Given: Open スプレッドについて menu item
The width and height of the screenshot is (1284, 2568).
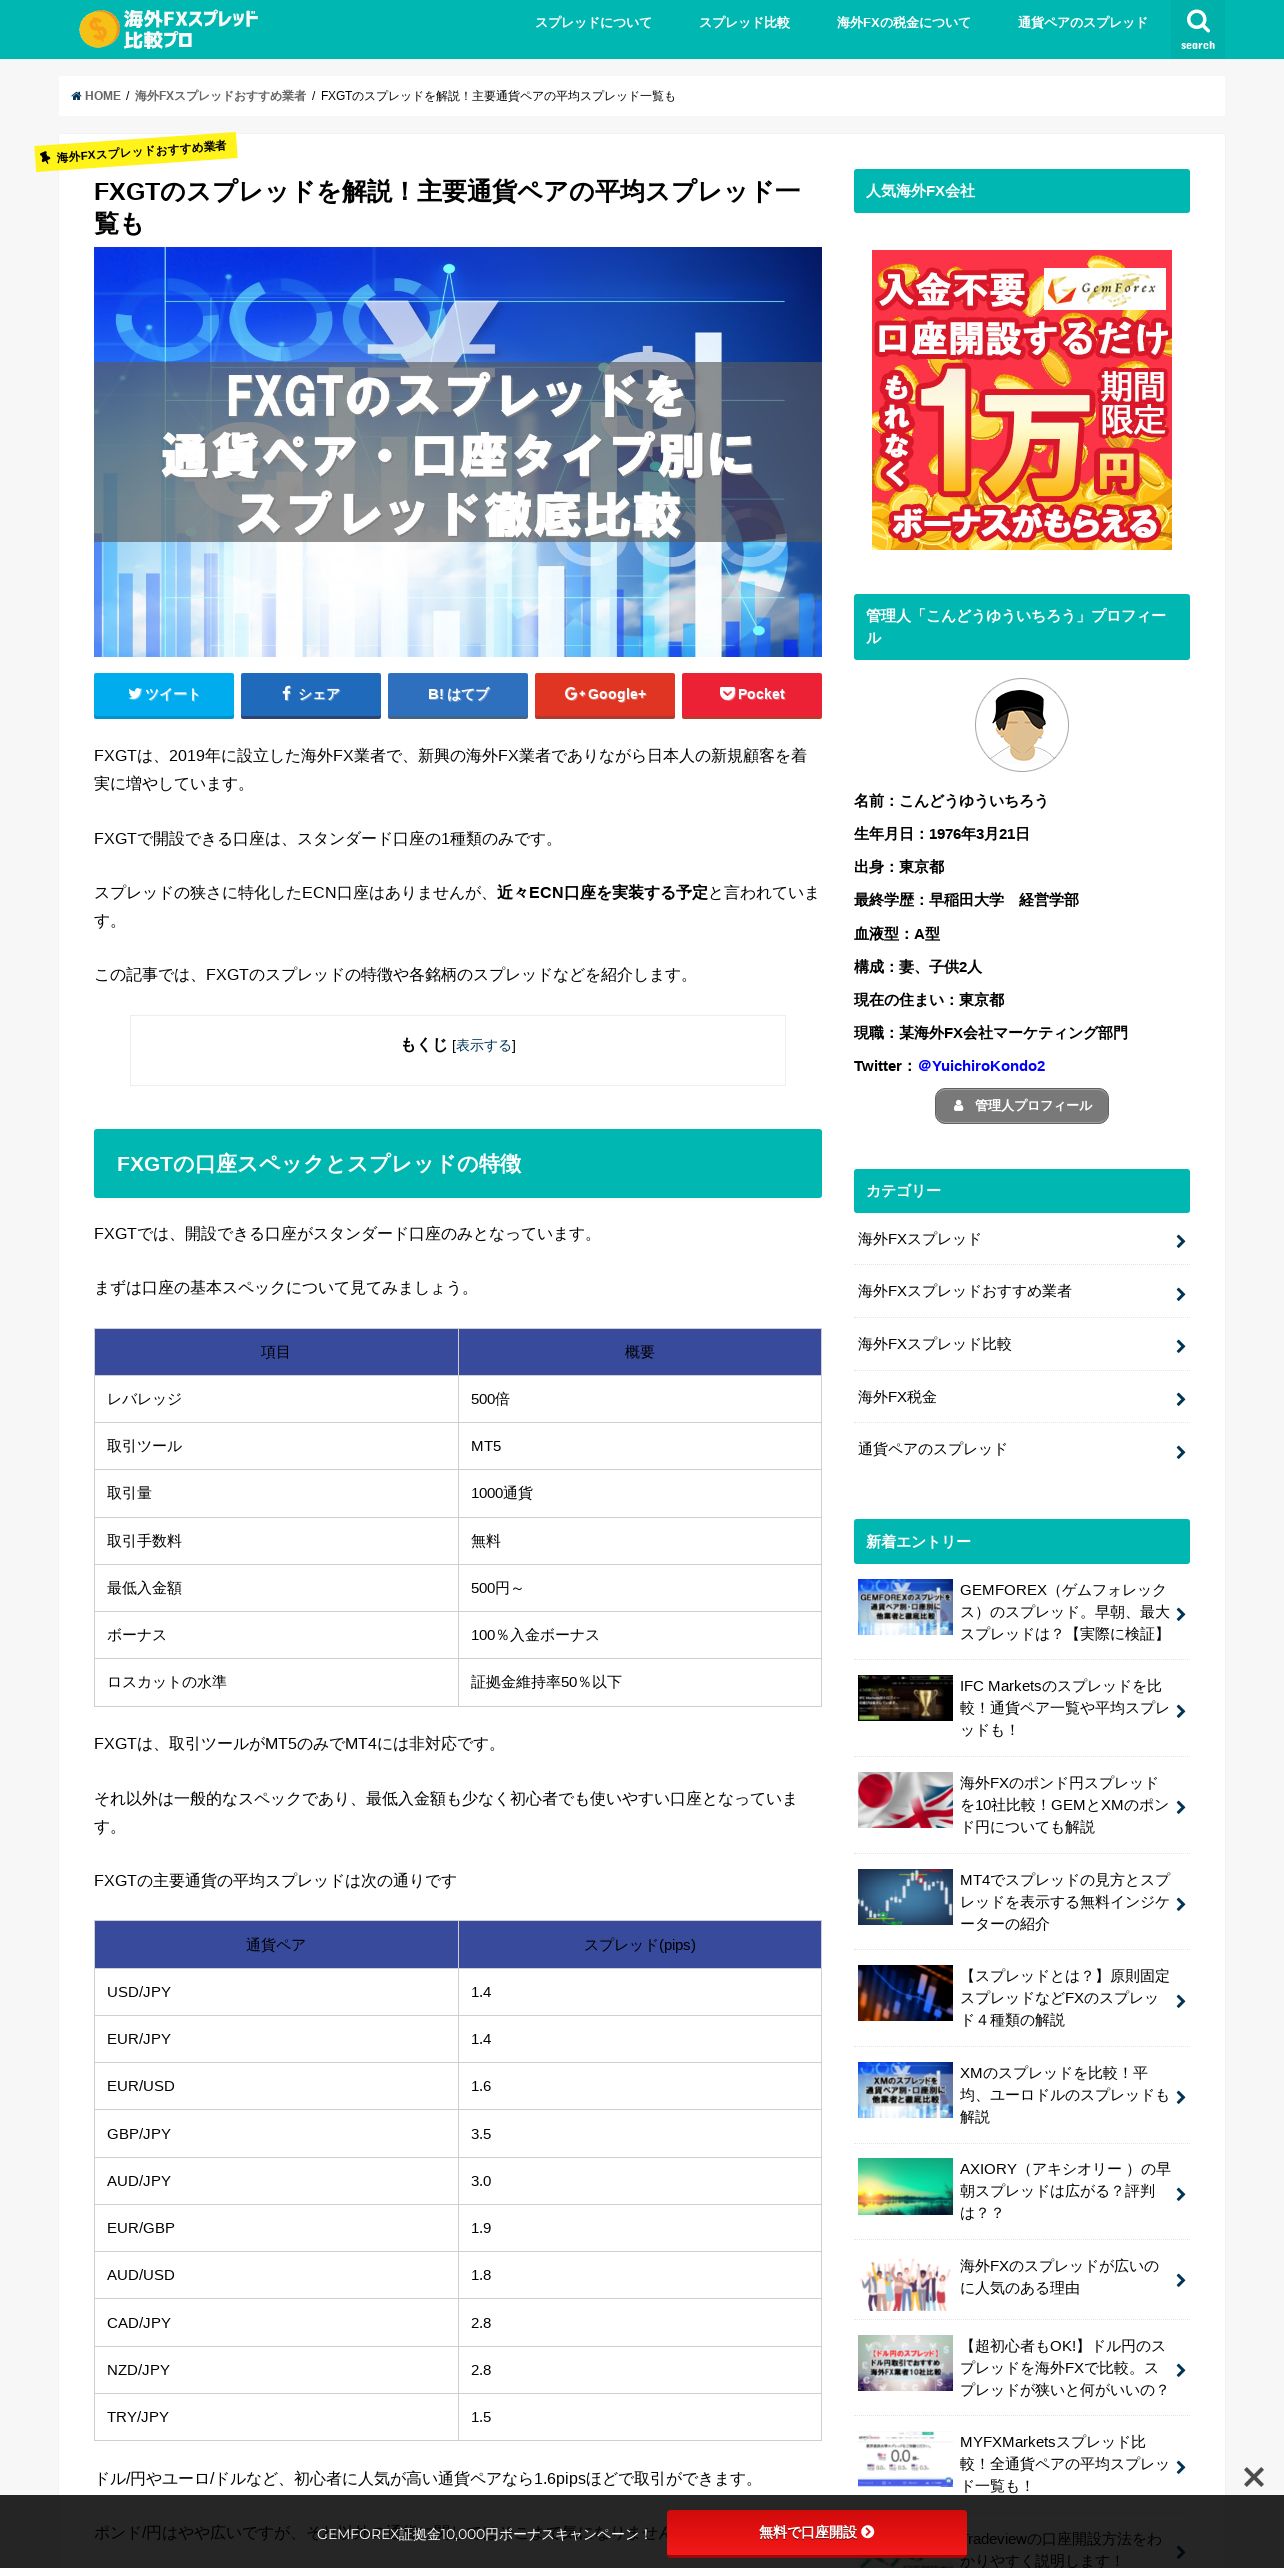Looking at the screenshot, I should pyautogui.click(x=593, y=23).
